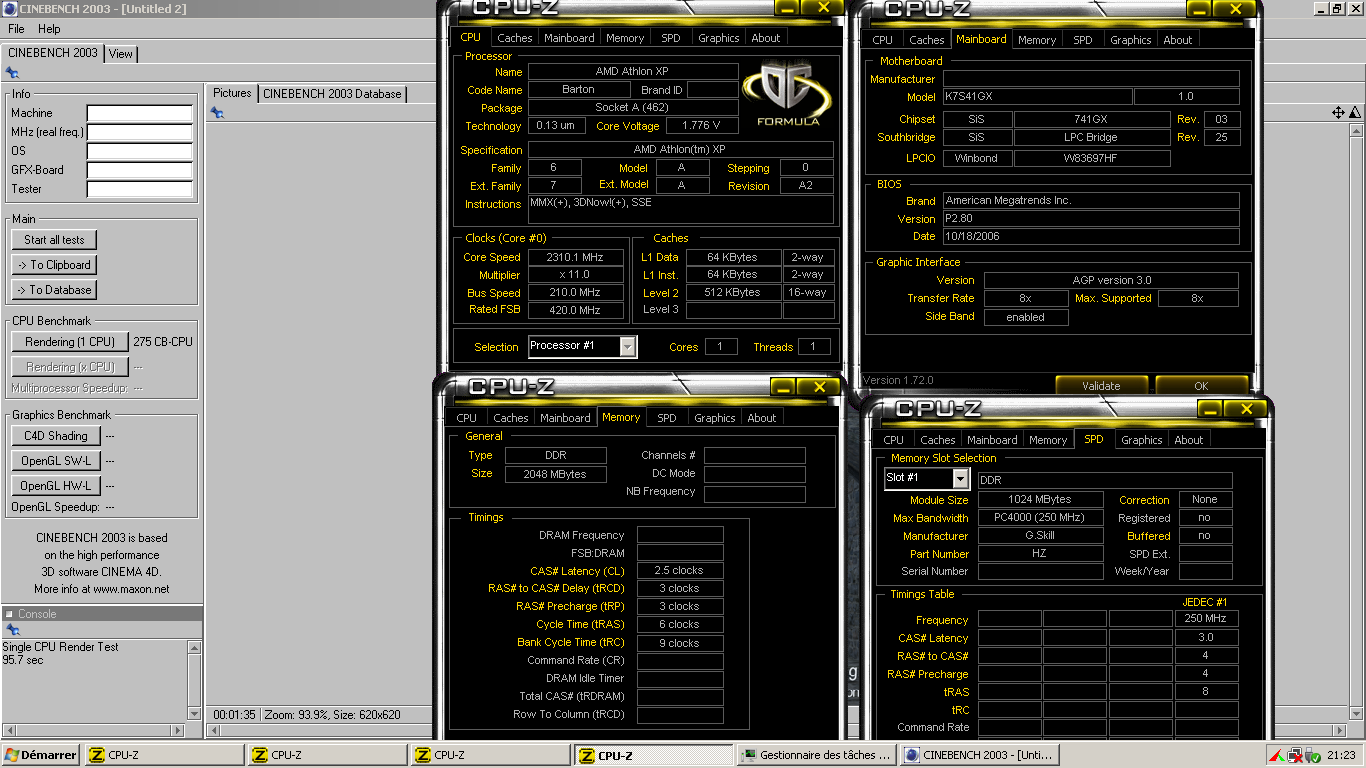Open Memory tab in the CPU-Z SPD window
1366x768 pixels.
pos(1048,440)
